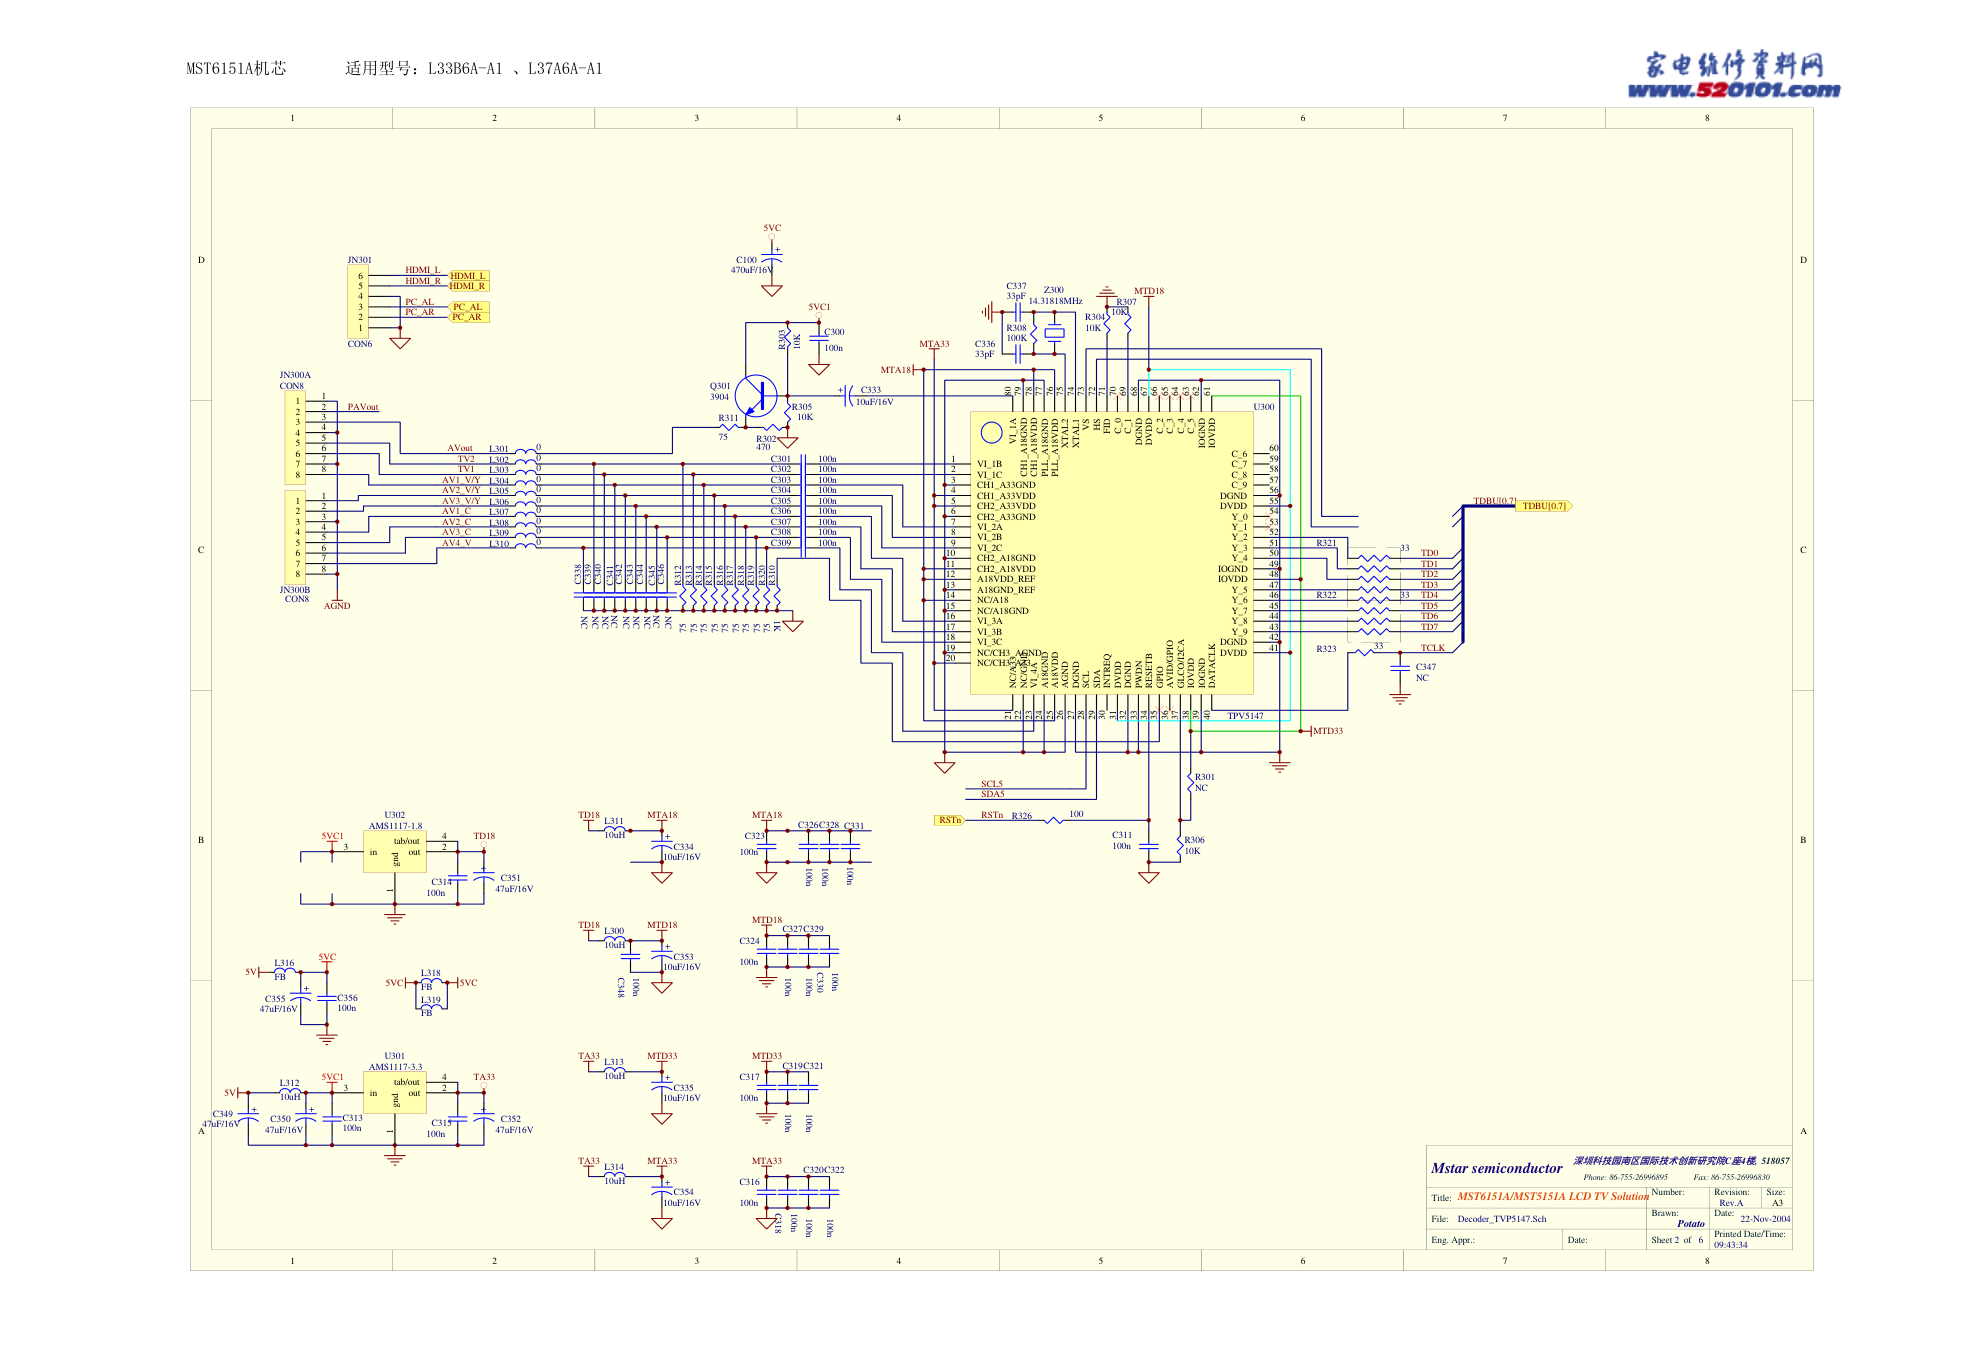Click the Sheet 2 of 6 text
Screen dimensions: 1980x1365
[x=1677, y=1240]
